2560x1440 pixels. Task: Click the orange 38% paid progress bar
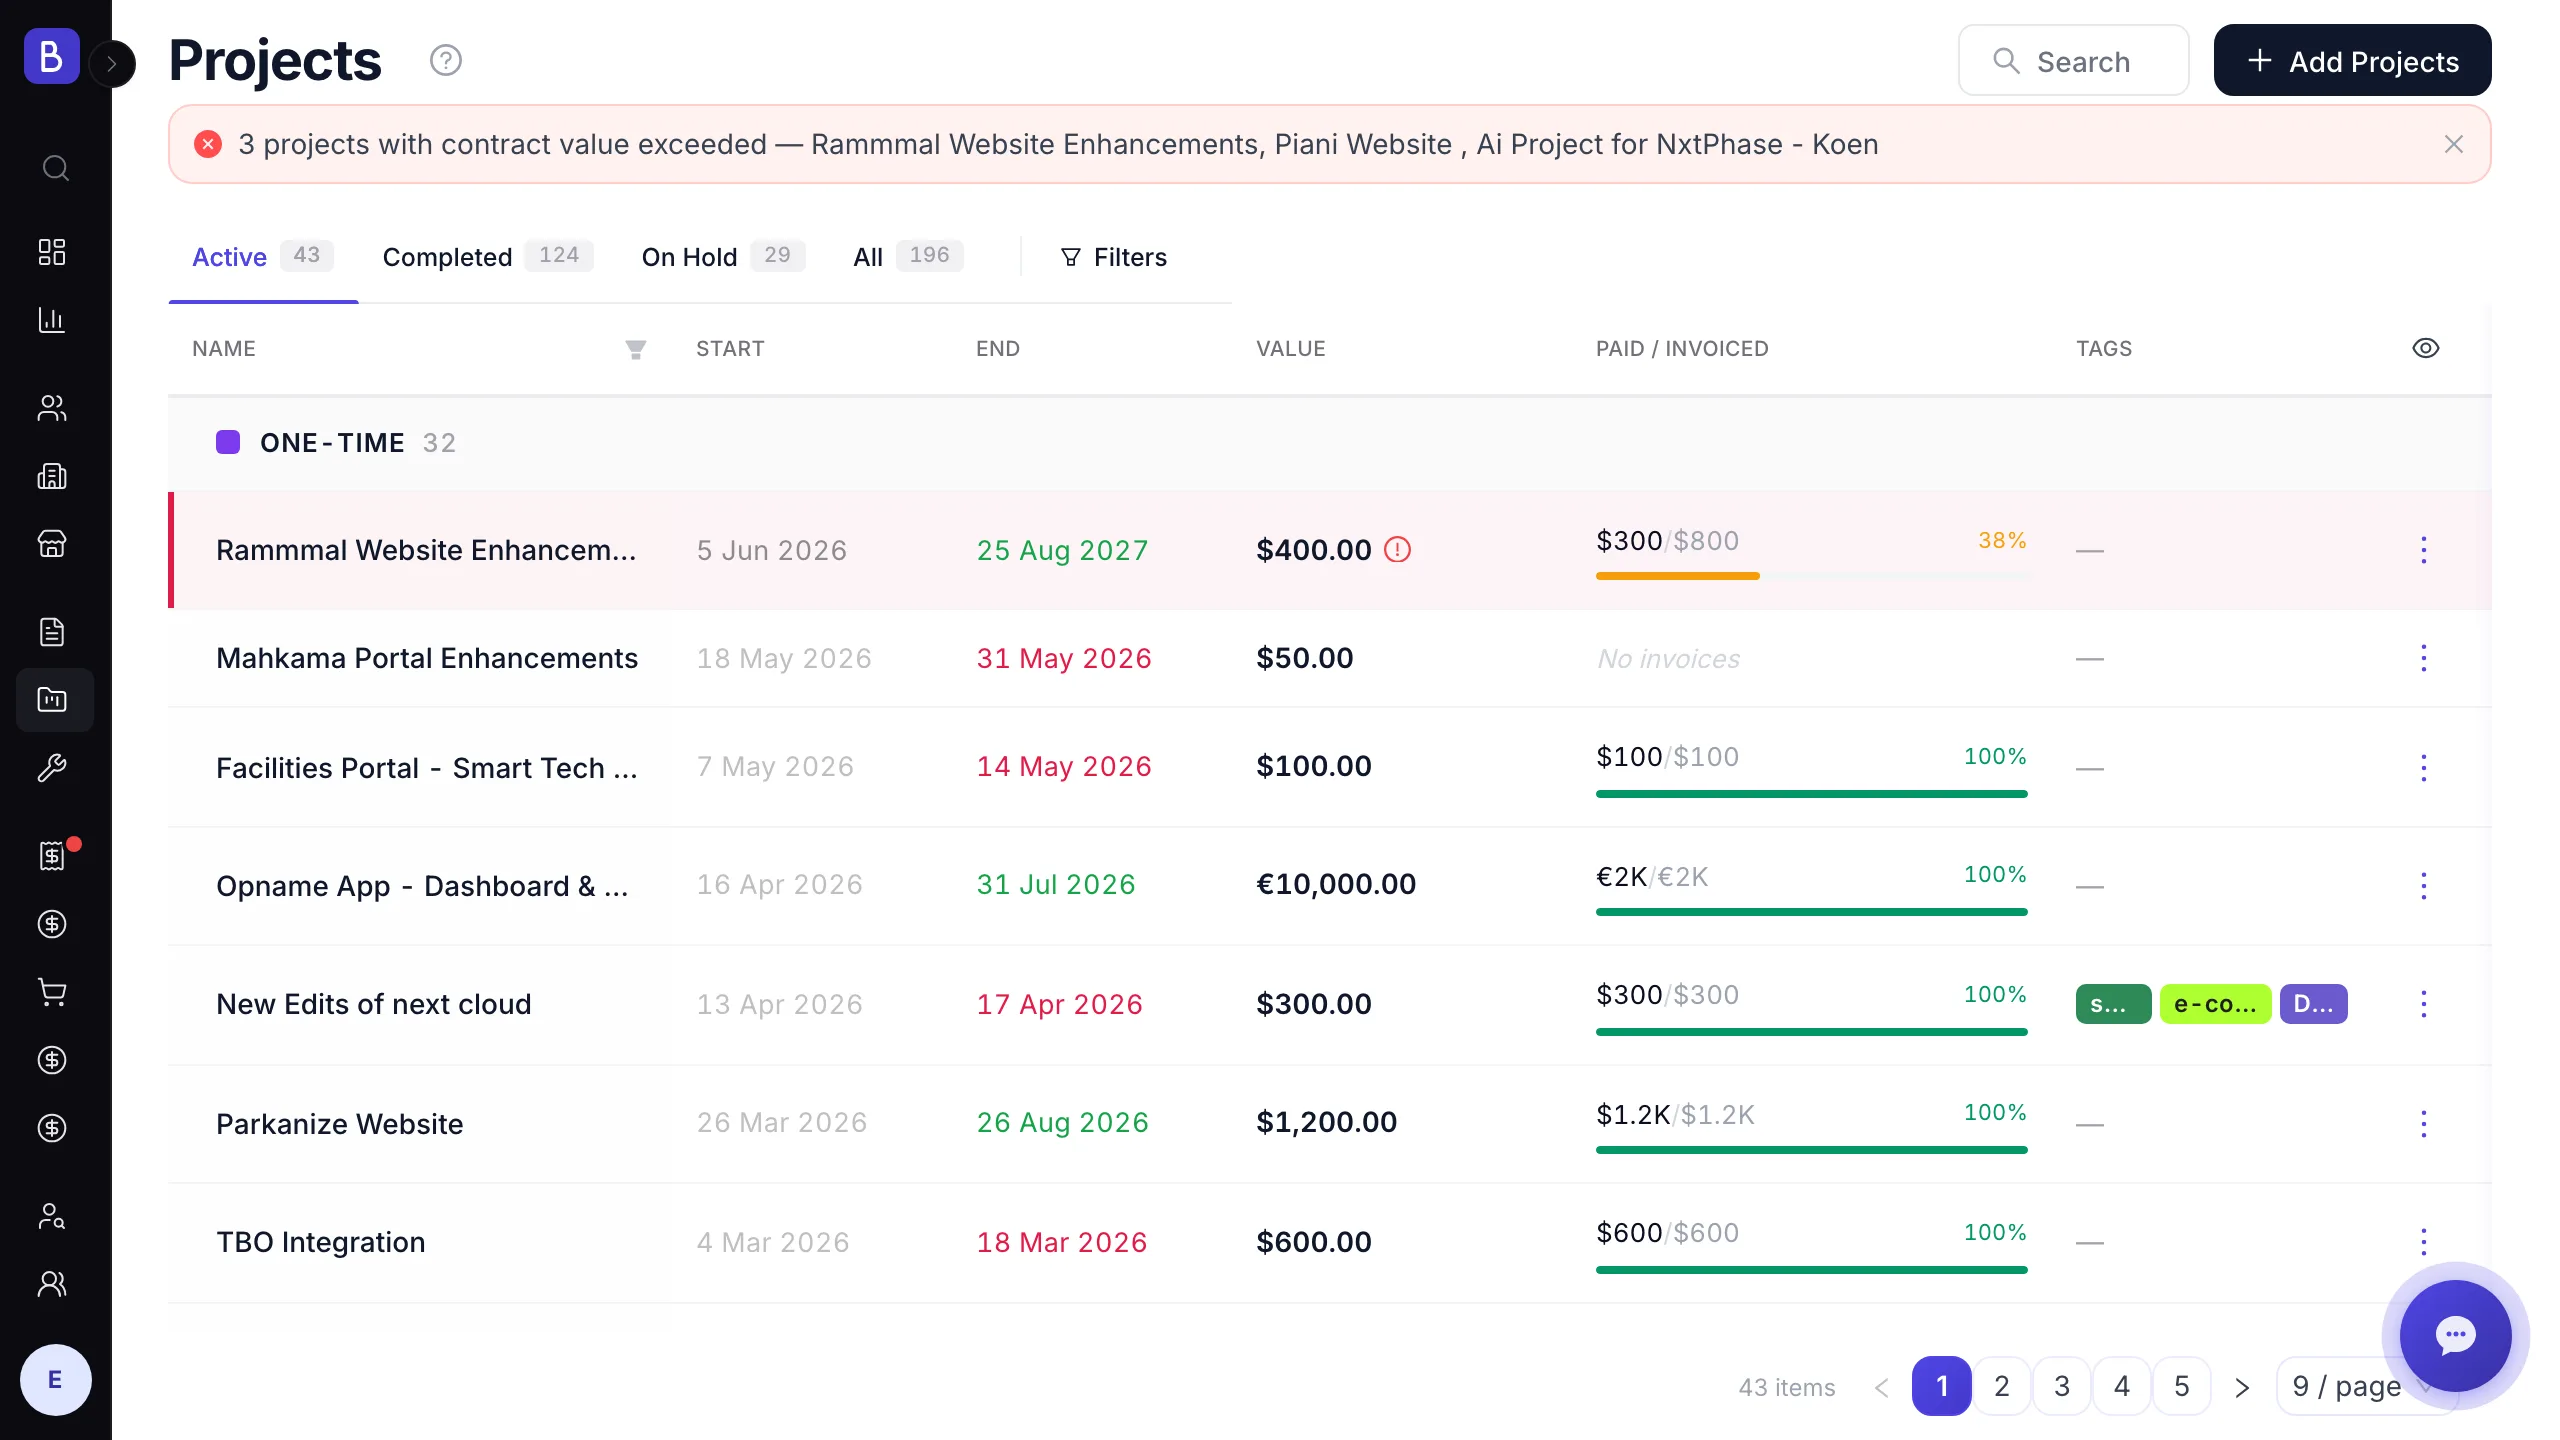1811,576
